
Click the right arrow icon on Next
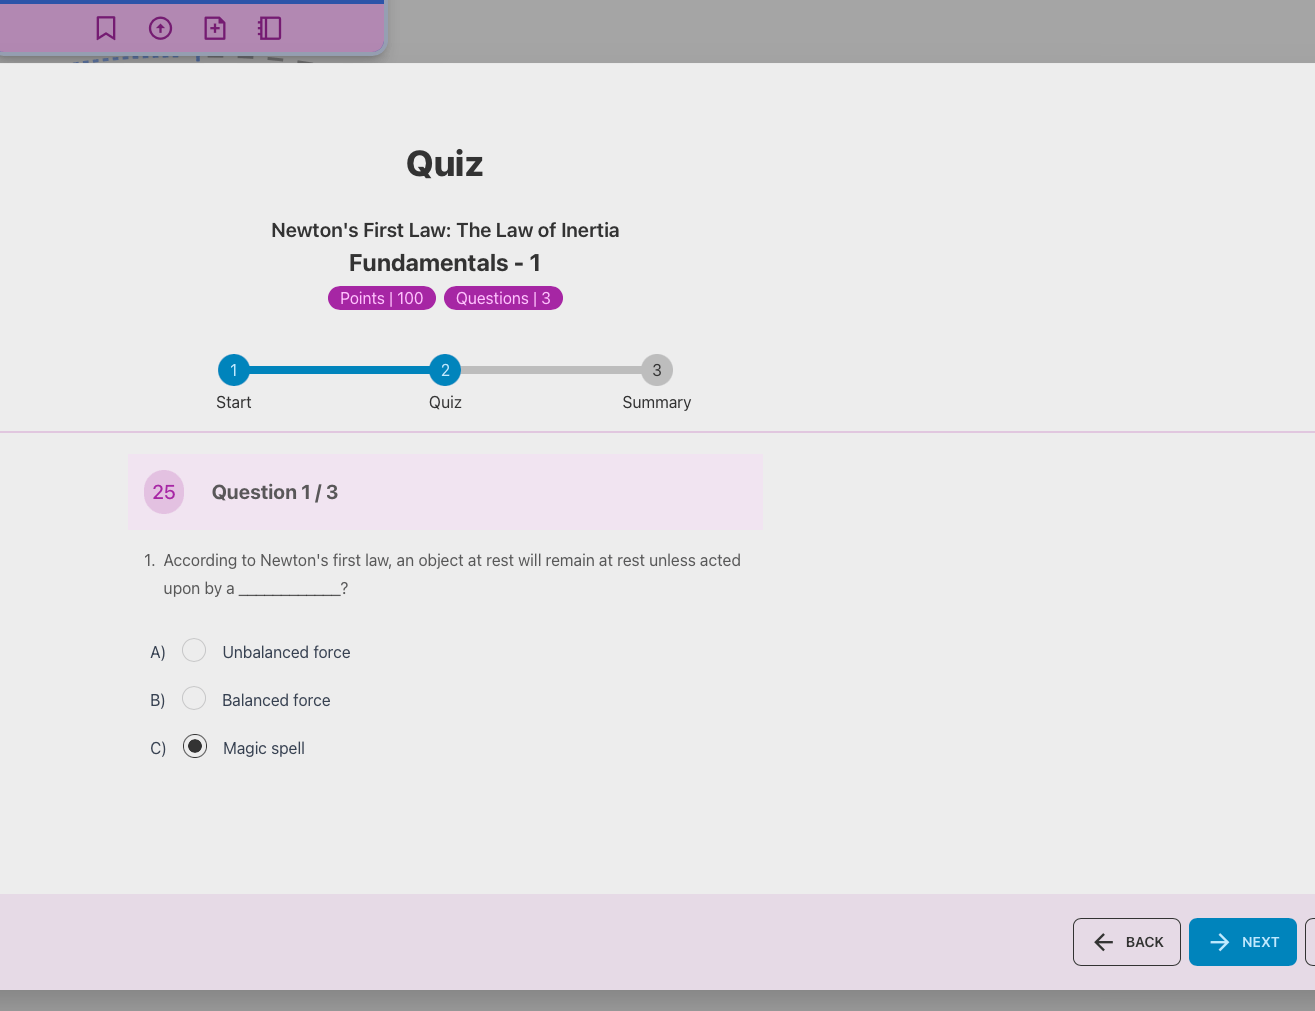(1219, 942)
